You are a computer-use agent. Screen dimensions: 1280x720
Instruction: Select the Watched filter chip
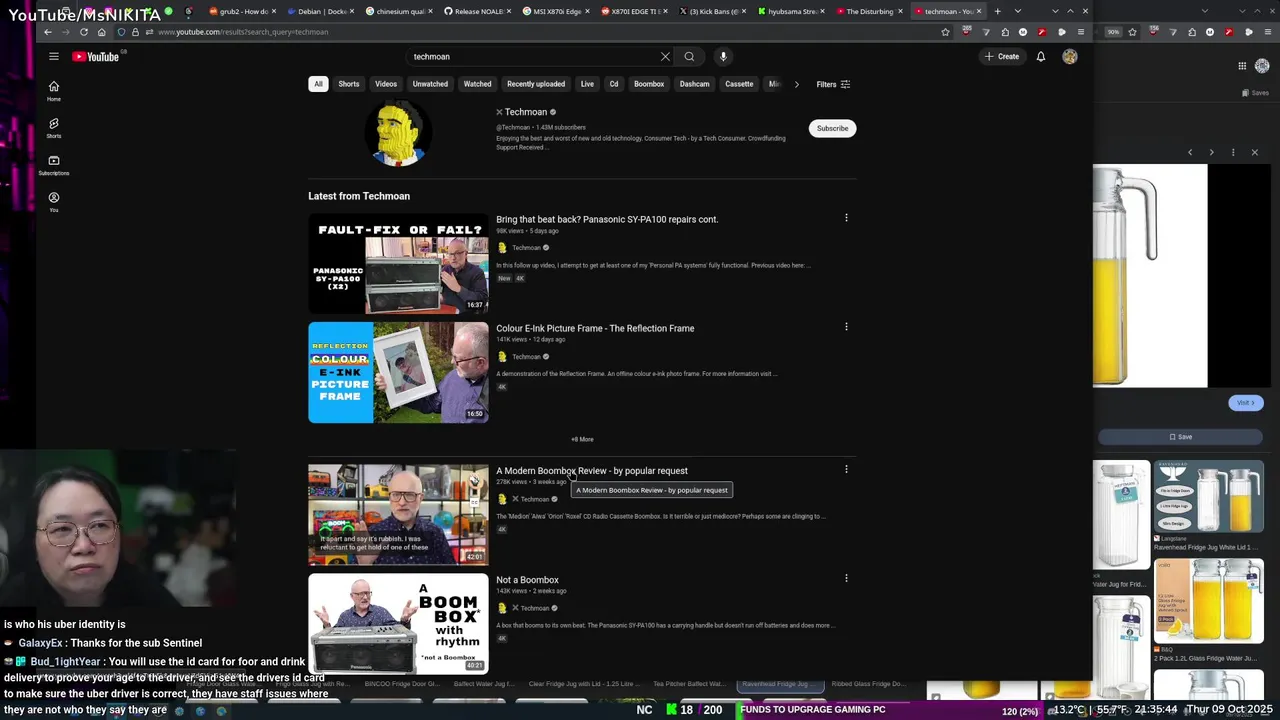477,84
